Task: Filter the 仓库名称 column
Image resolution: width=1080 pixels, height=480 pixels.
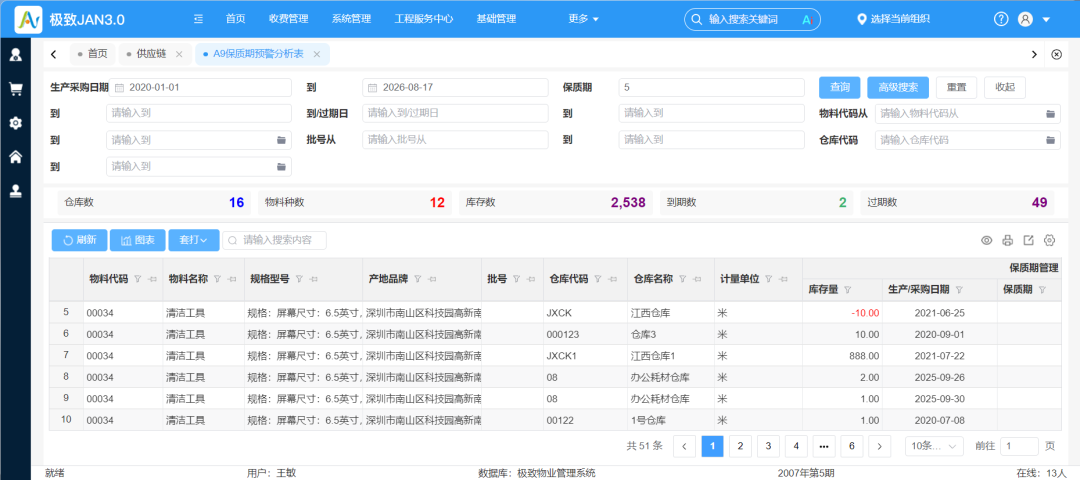Action: pyautogui.click(x=683, y=279)
